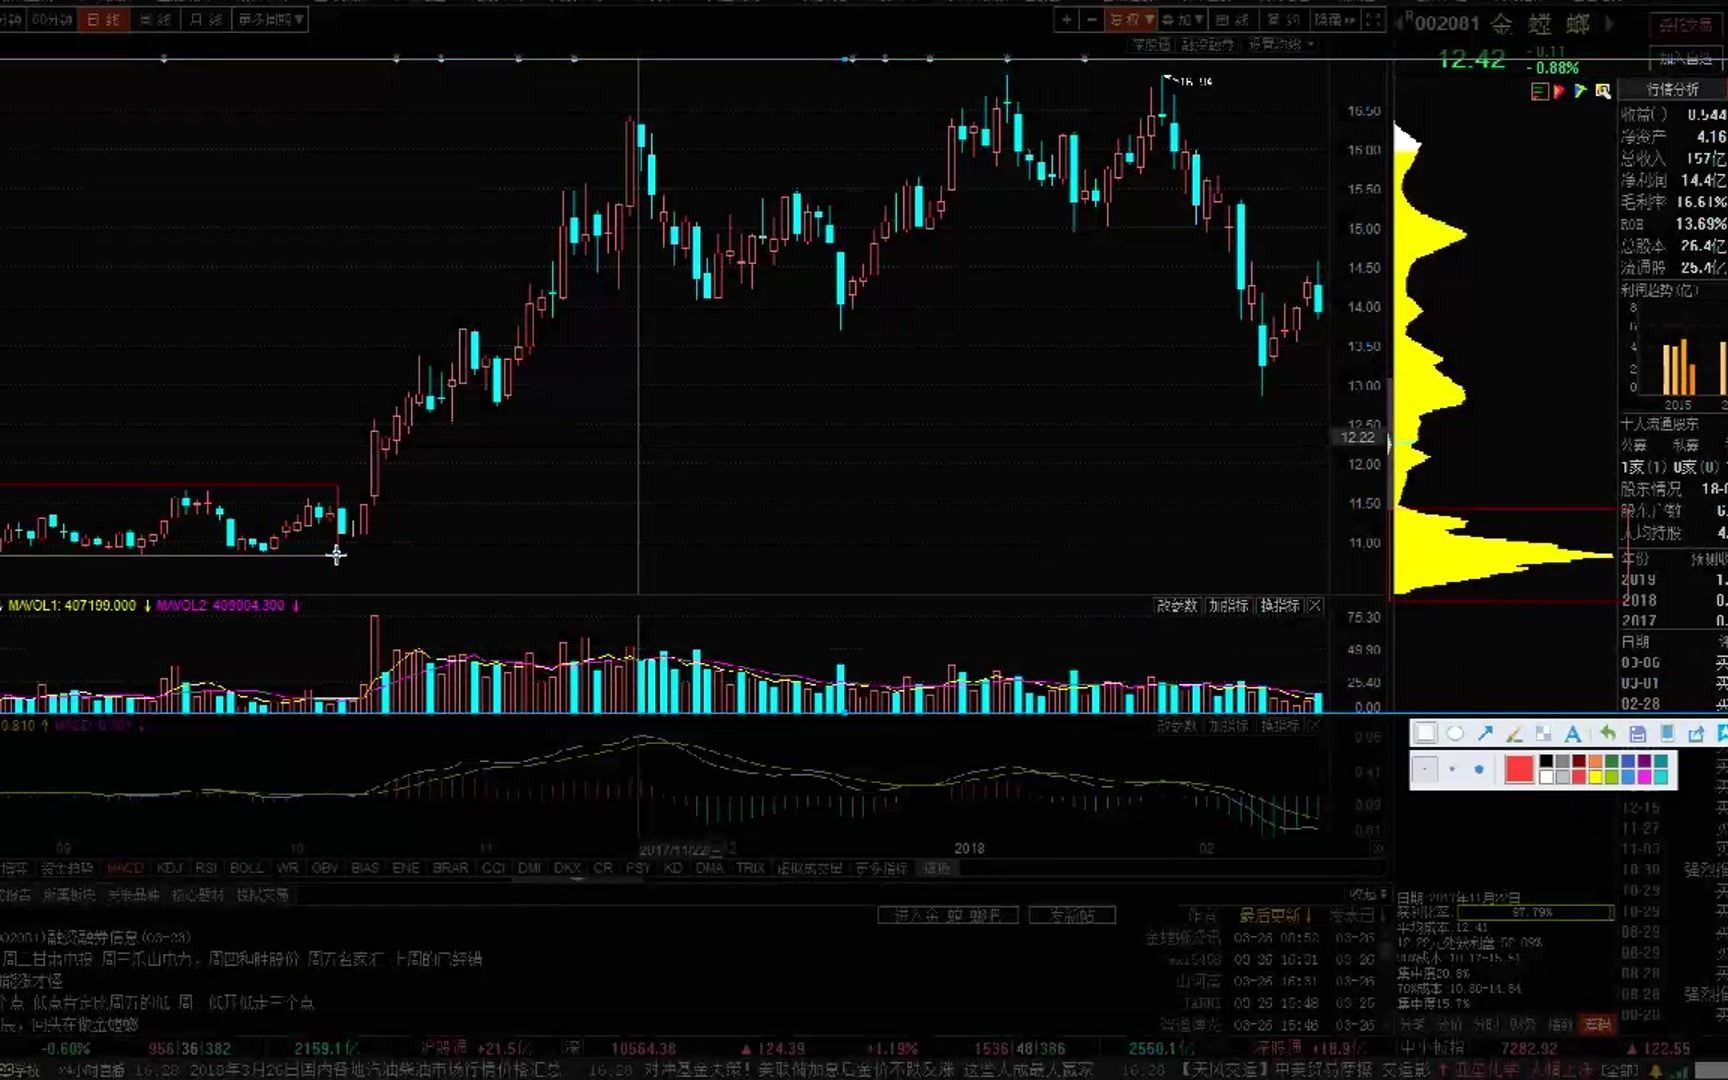The image size is (1728, 1080).
Task: Switch to the TRIX indicator tab
Action: (750, 868)
